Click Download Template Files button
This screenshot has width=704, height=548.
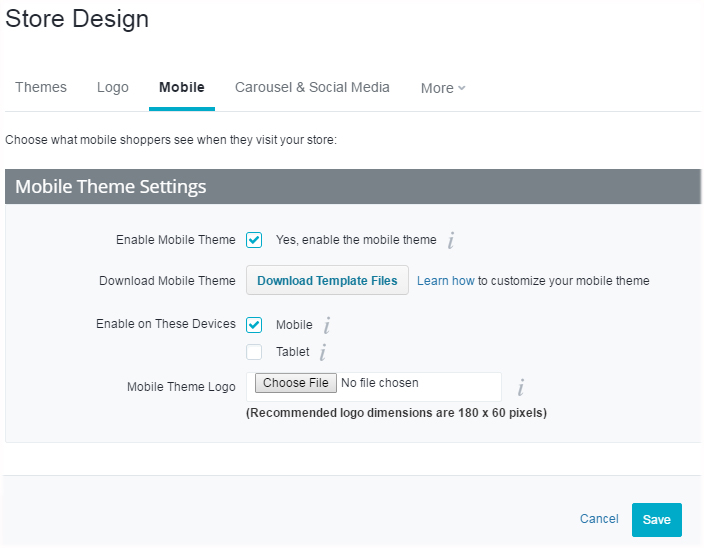pos(327,281)
